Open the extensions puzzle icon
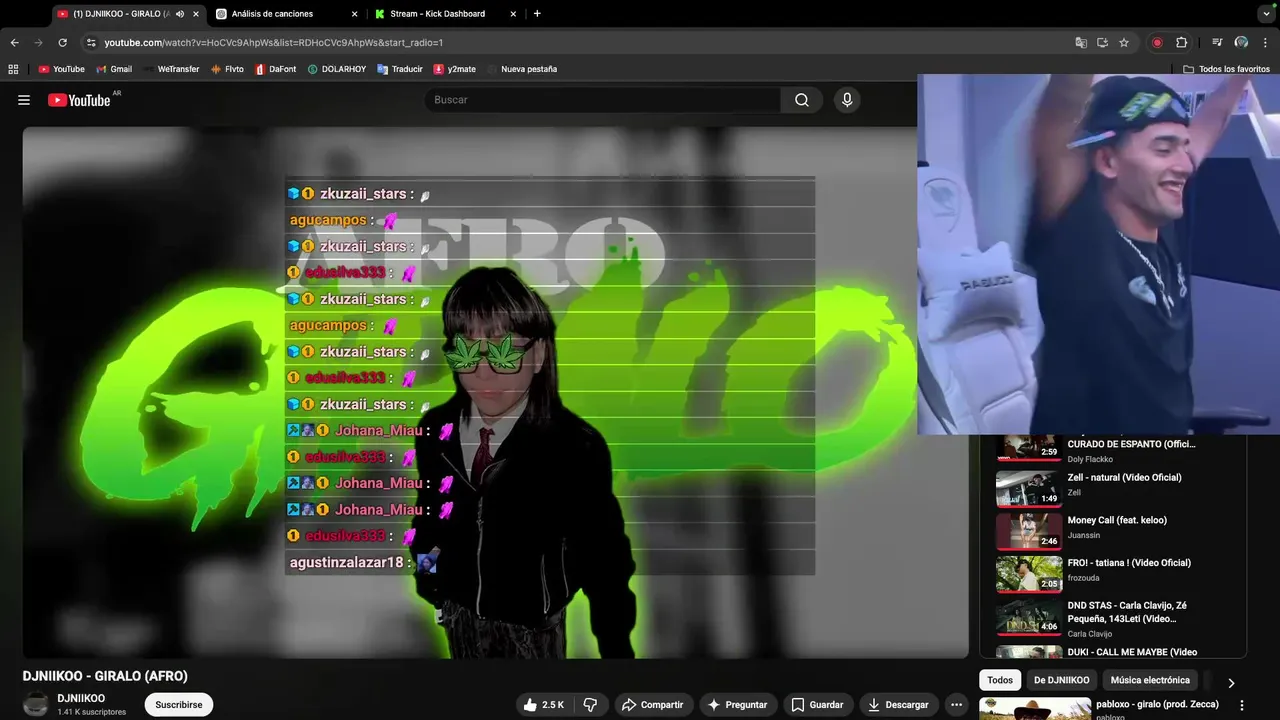 pyautogui.click(x=1181, y=43)
